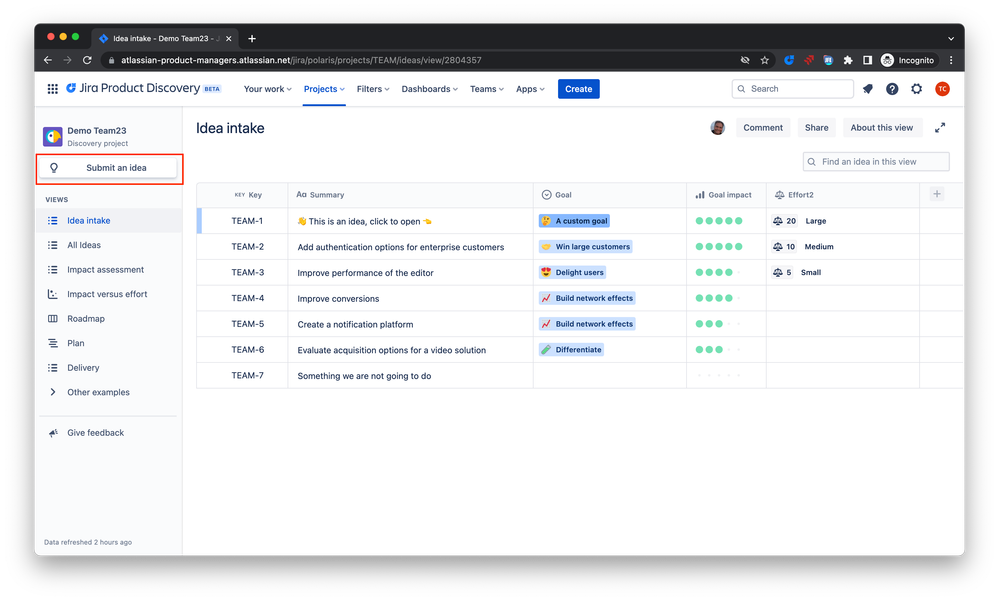
Task: Open the app switcher grid icon
Action: [x=53, y=89]
